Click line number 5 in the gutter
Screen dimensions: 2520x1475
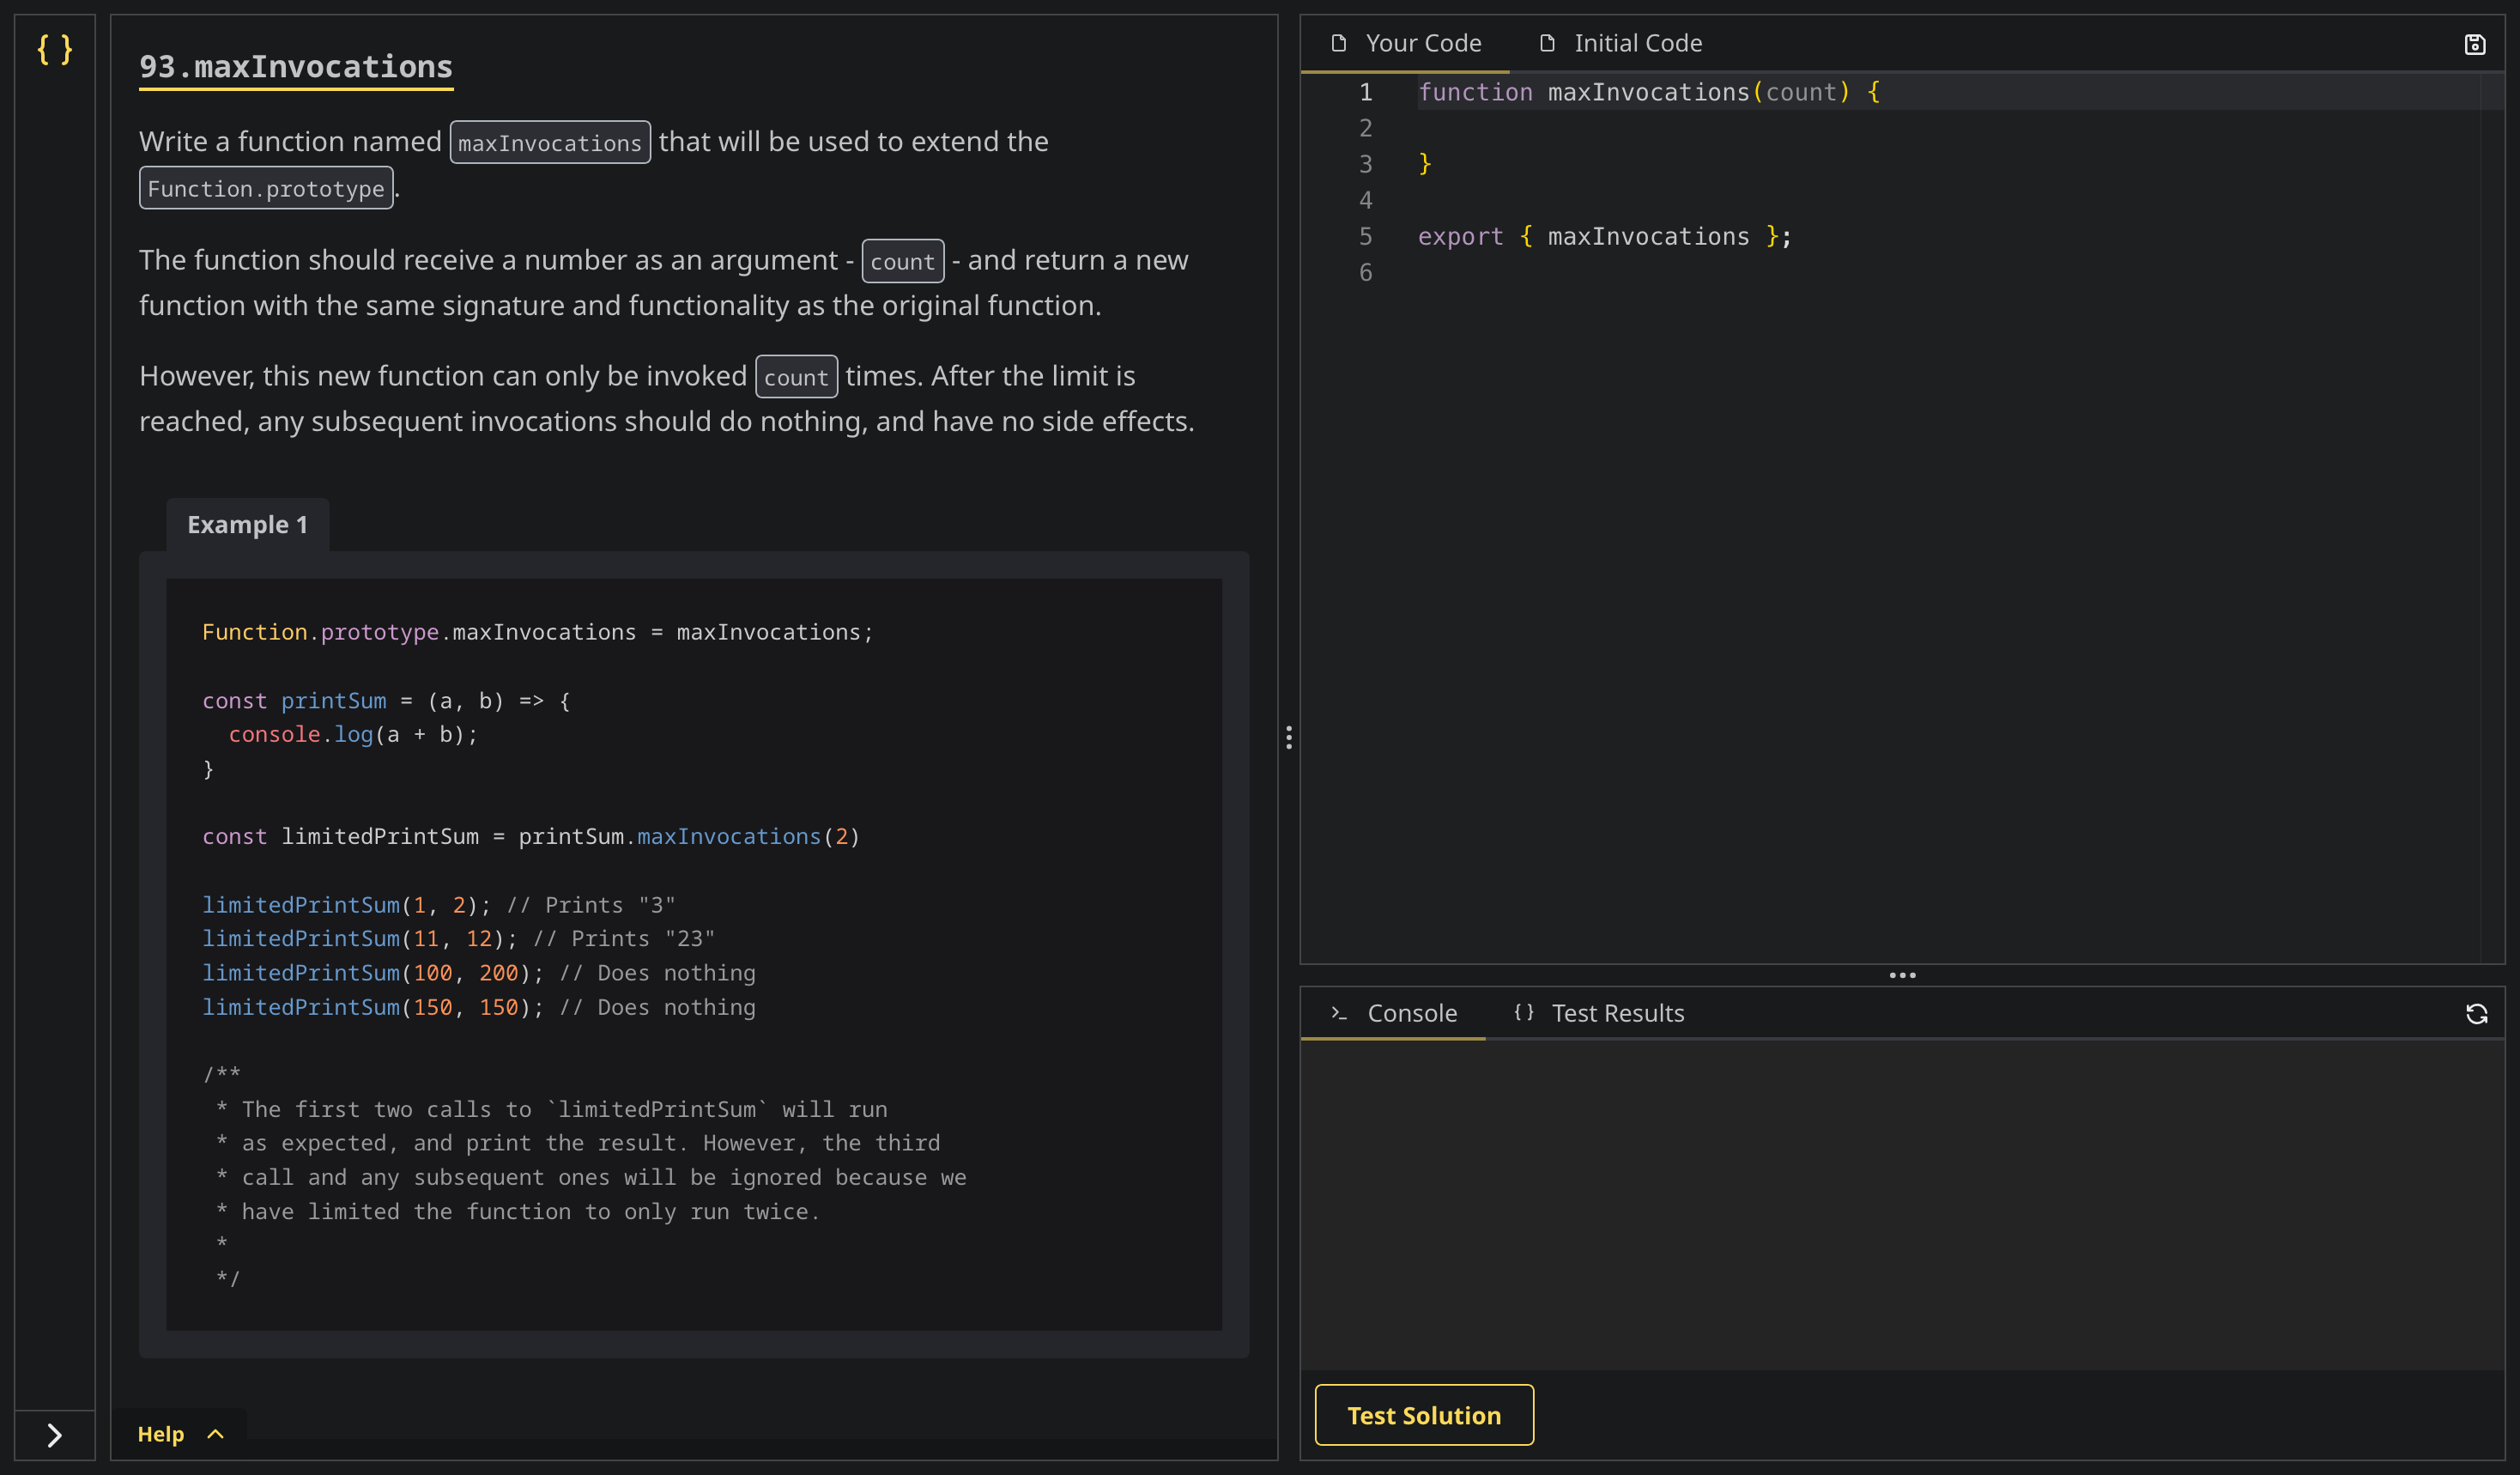[x=1365, y=236]
